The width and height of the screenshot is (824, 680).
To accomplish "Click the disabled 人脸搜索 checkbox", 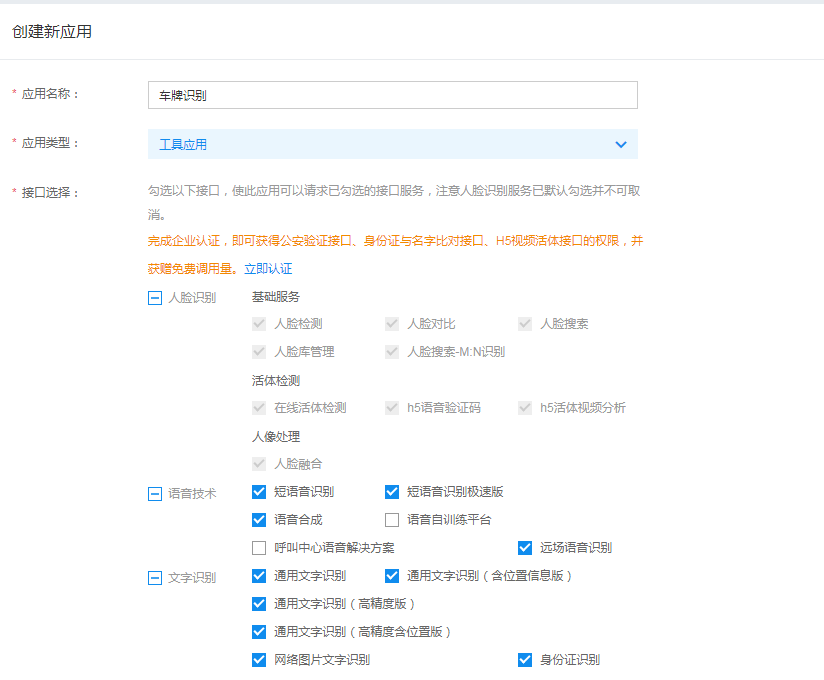I will pos(524,324).
